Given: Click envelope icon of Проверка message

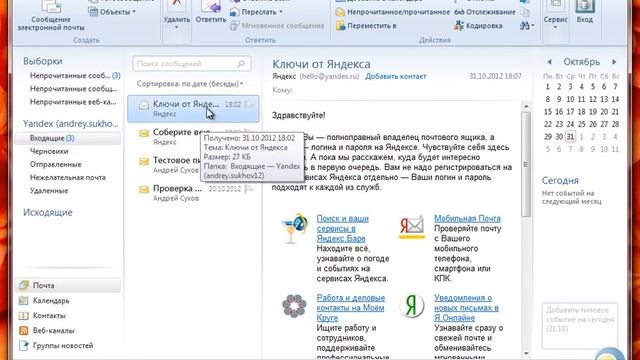Looking at the screenshot, I should 144,190.
